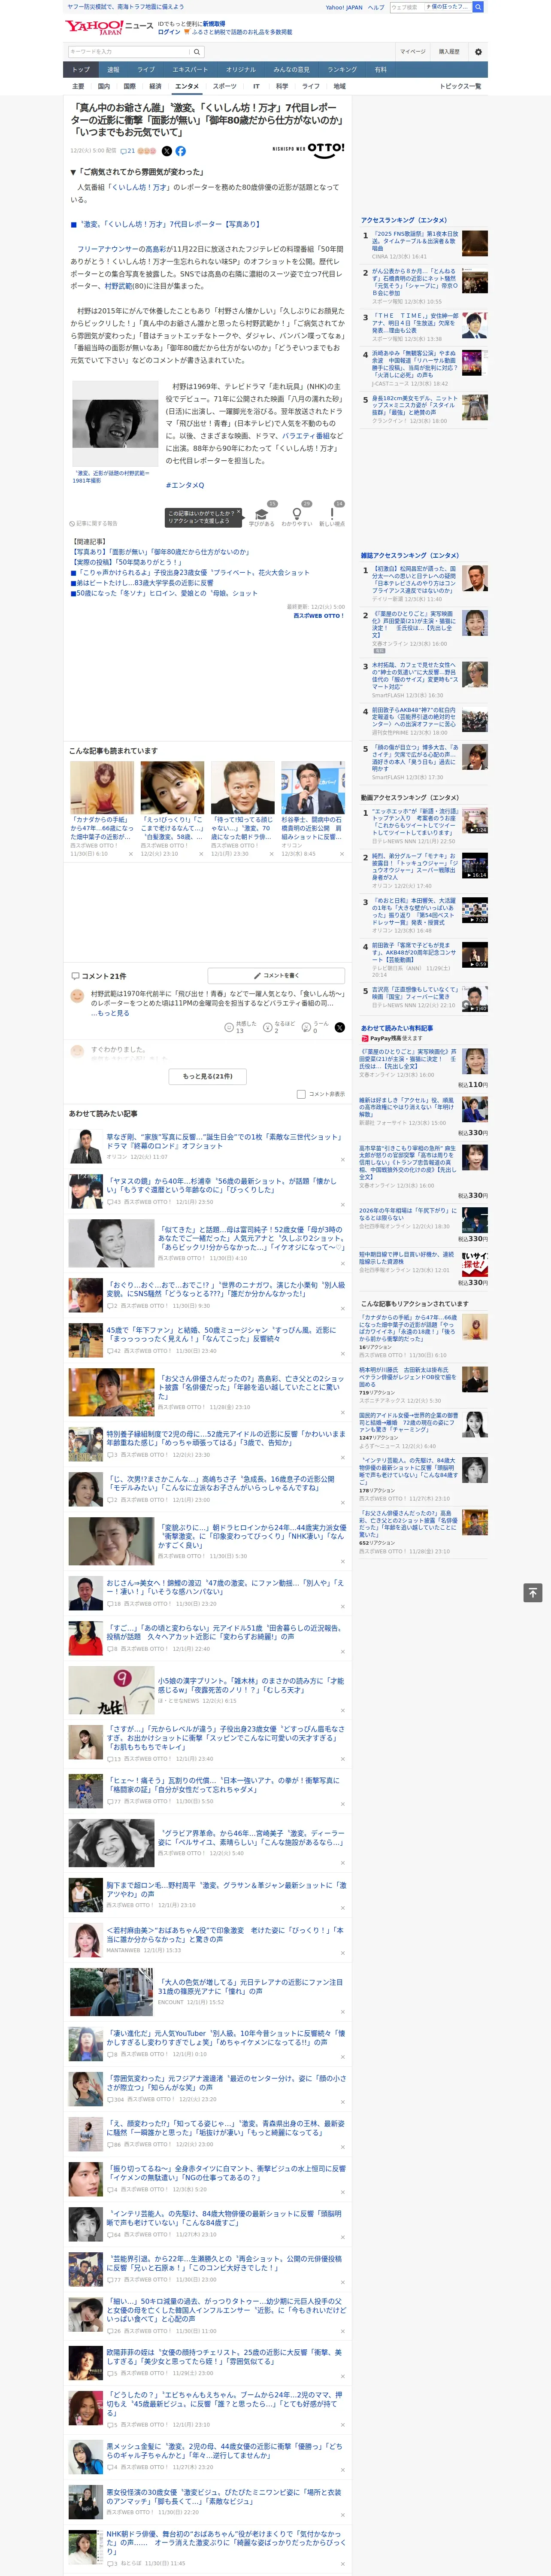The height and width of the screenshot is (2576, 551).
Task: Open settings via the gear icon
Action: (478, 52)
